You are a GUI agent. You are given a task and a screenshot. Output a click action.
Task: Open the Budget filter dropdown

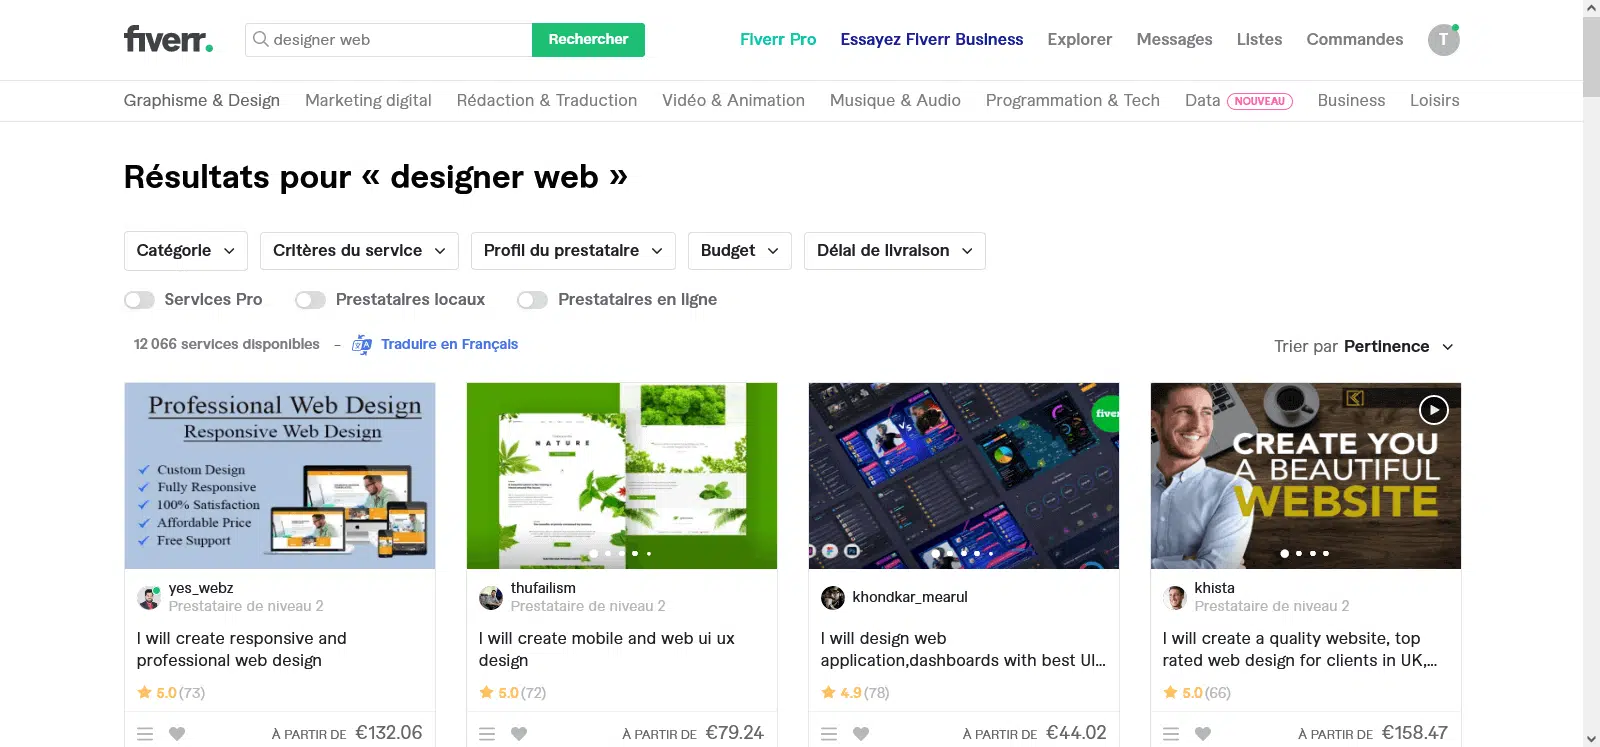(x=740, y=251)
